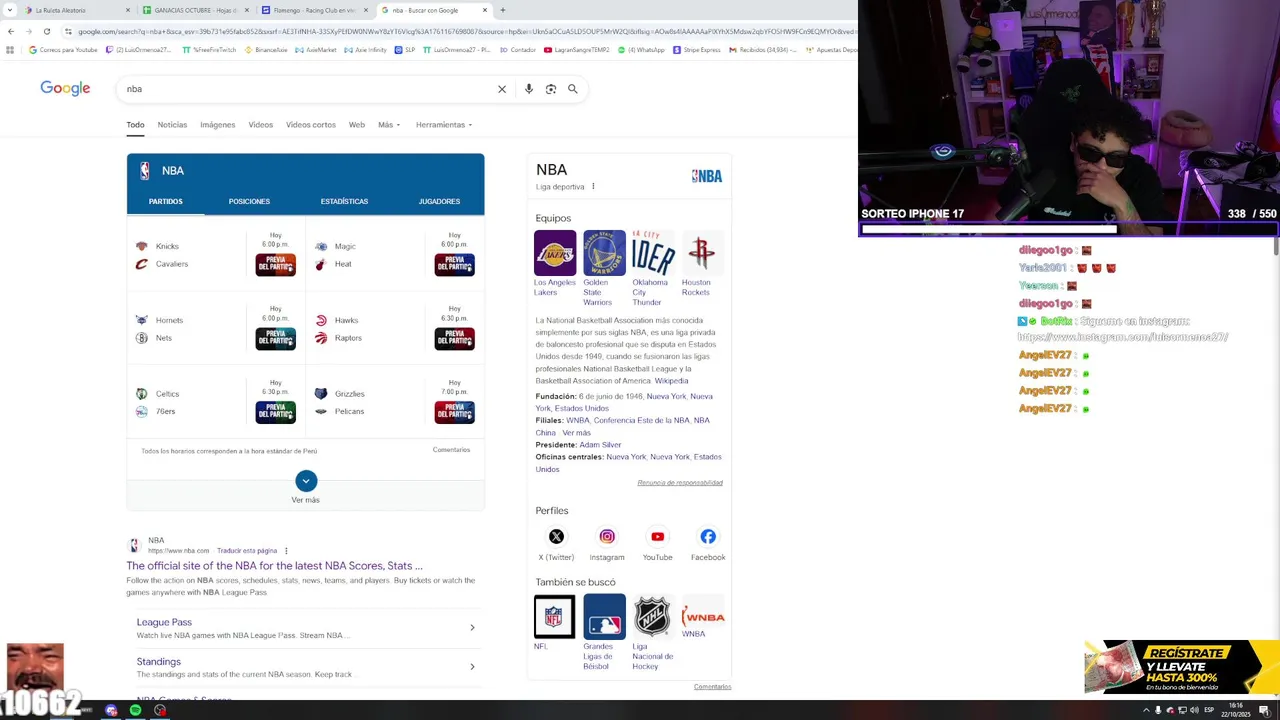Expand the Herramientas dropdown
1280x720 pixels.
tap(444, 125)
